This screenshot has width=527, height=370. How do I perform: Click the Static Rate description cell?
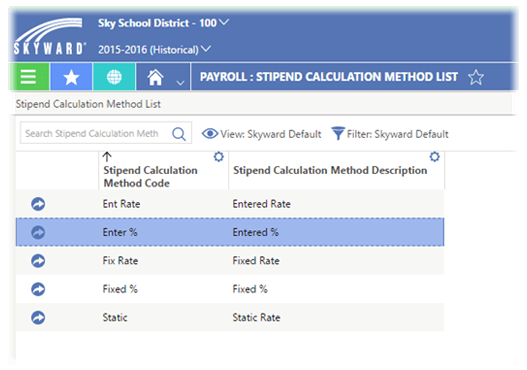pyautogui.click(x=256, y=318)
